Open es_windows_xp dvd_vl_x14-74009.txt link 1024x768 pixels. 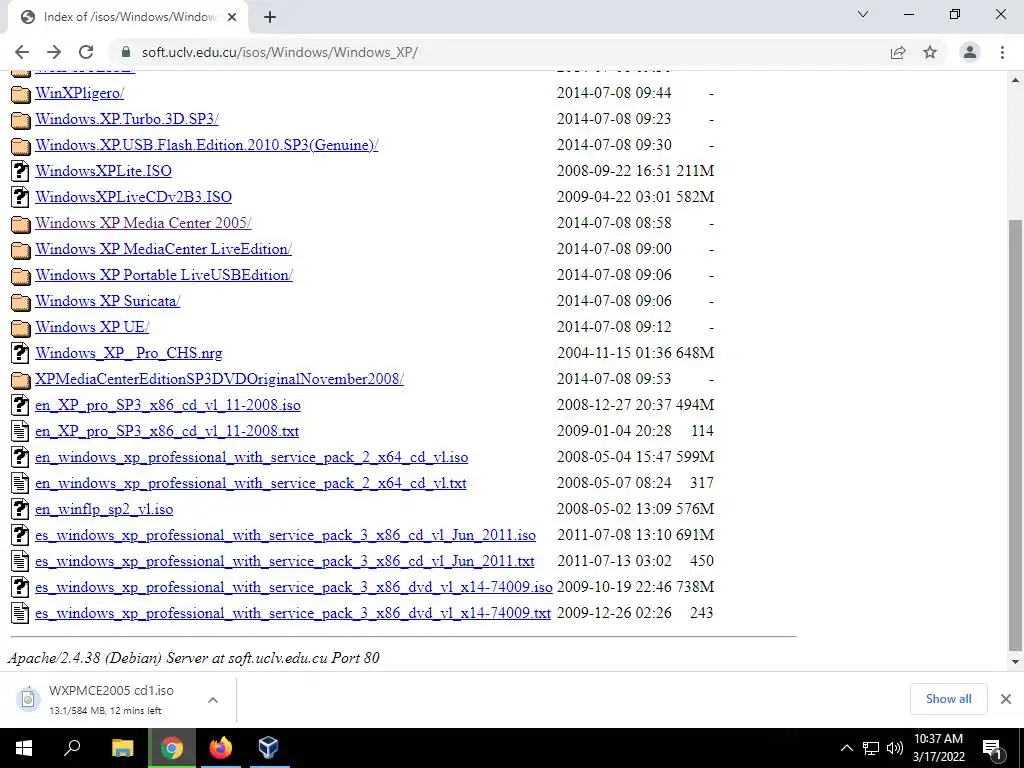pyautogui.click(x=293, y=613)
